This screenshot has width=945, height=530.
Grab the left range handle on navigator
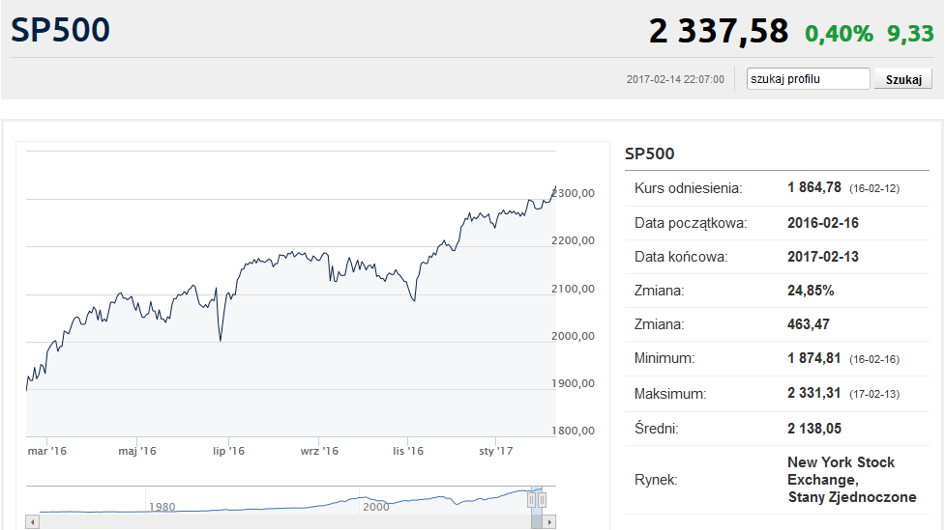[532, 500]
